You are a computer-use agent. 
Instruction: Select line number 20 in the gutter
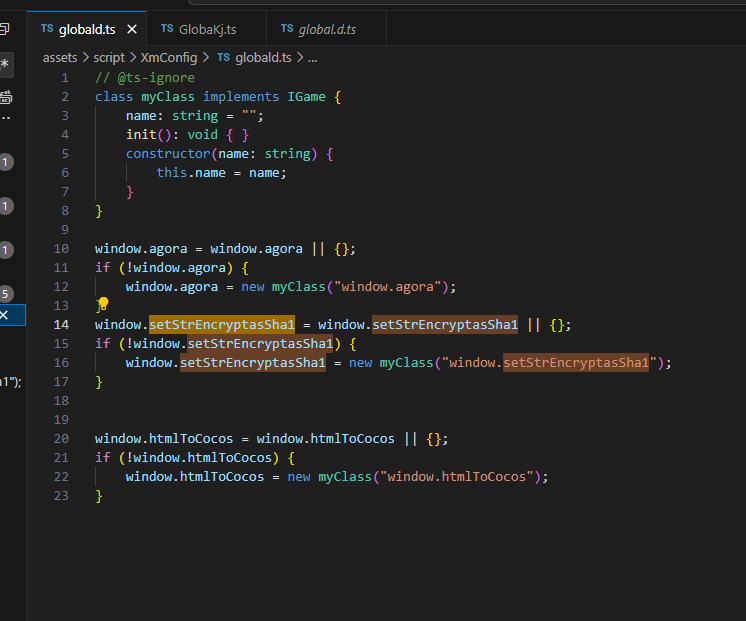pos(61,439)
